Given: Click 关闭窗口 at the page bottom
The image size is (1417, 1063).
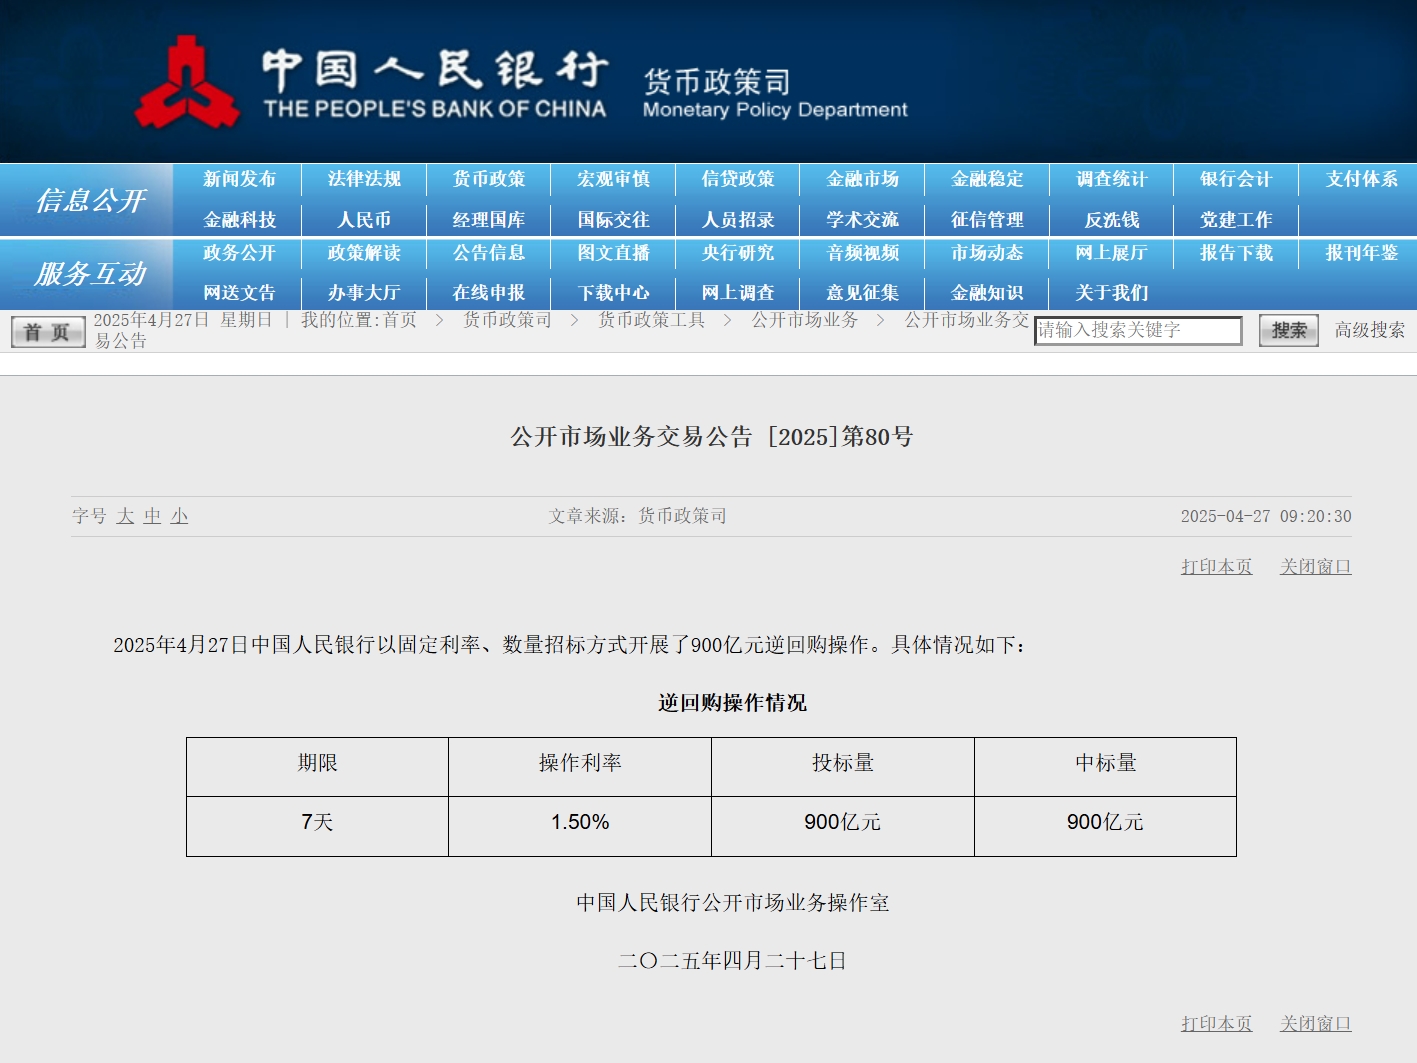Looking at the screenshot, I should (x=1316, y=1024).
